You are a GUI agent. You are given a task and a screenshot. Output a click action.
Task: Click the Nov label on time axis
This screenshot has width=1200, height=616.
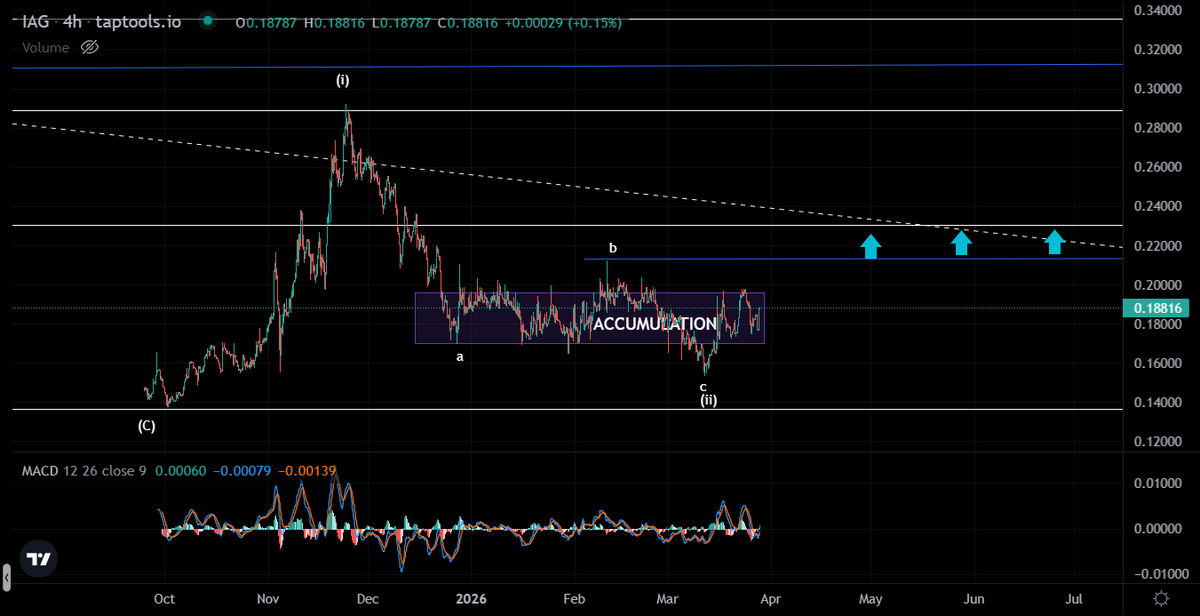[267, 598]
